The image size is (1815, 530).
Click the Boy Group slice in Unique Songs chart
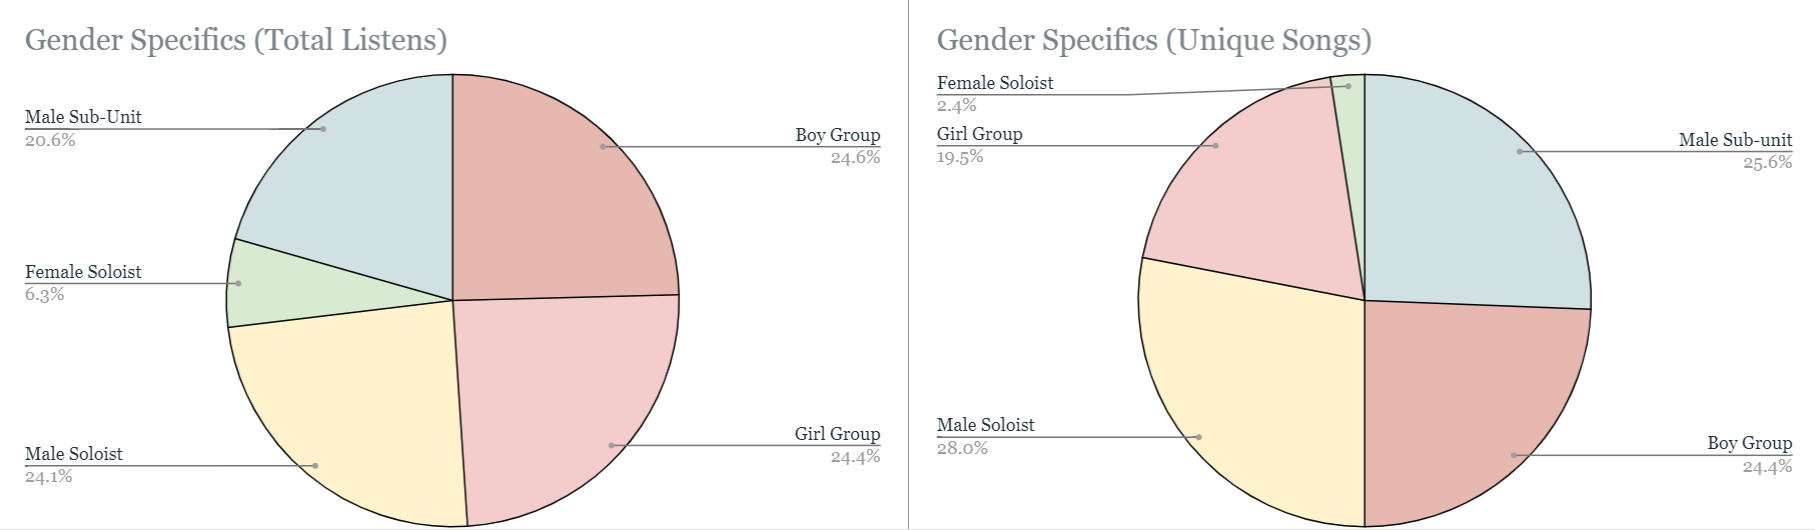(1470, 410)
